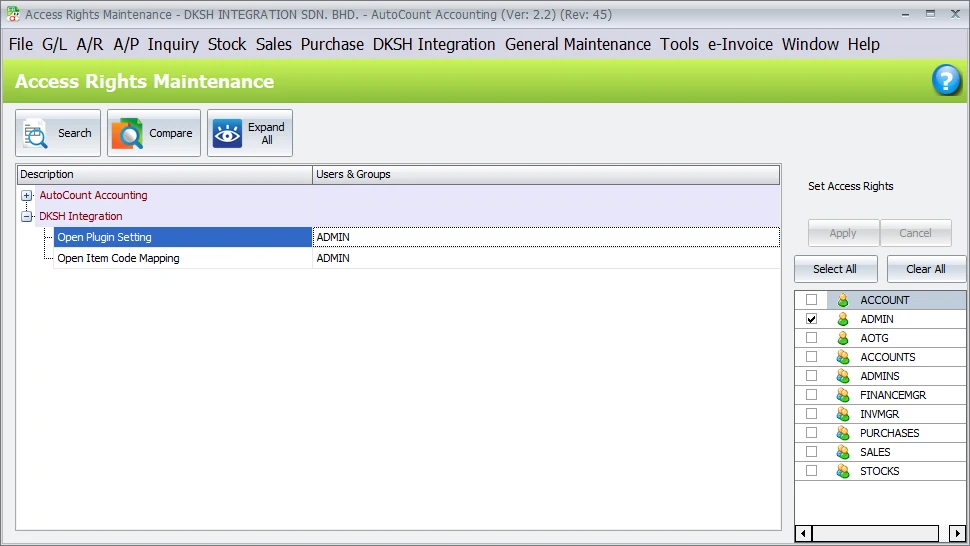
Task: Click the ADMINS group icon
Action: (x=843, y=376)
